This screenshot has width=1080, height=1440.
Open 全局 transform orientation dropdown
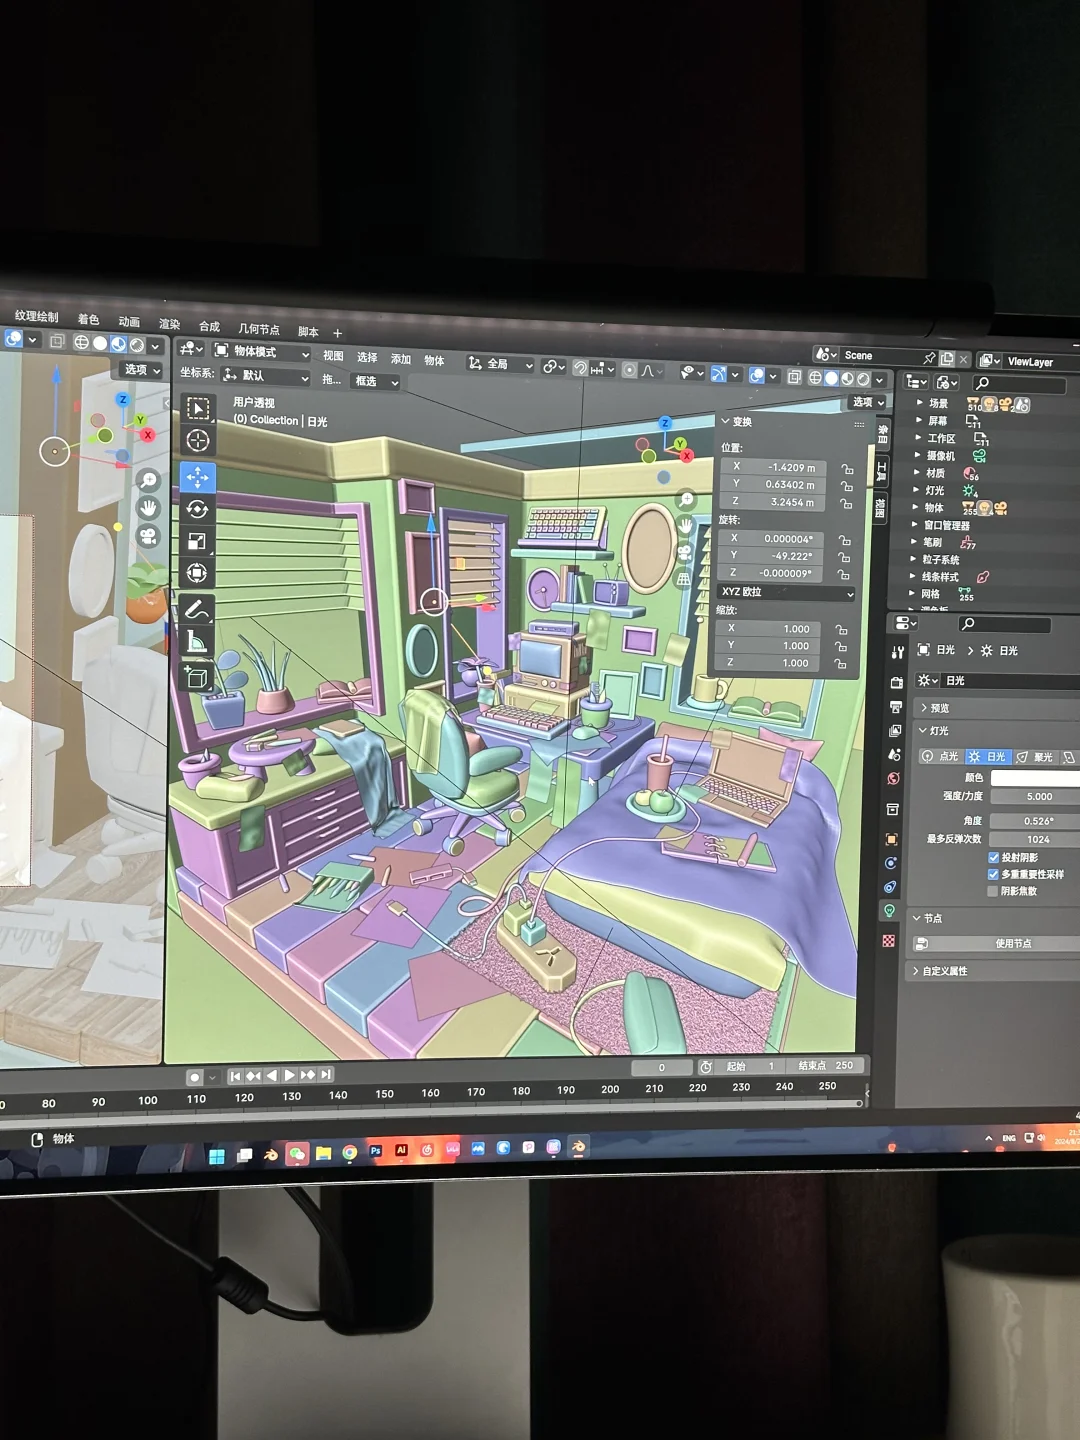(501, 364)
